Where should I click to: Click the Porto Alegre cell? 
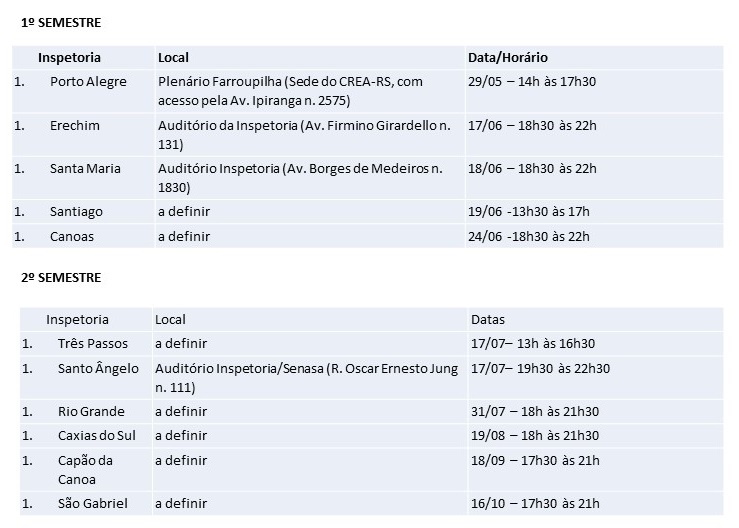pyautogui.click(x=88, y=82)
